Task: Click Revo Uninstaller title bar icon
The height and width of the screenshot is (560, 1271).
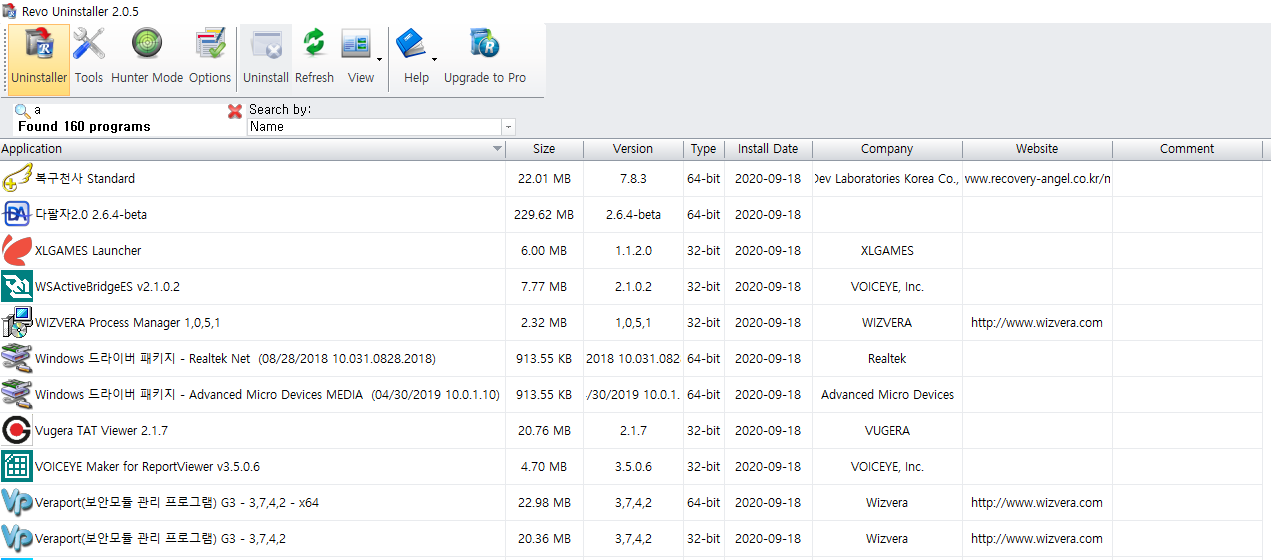Action: click(x=10, y=11)
